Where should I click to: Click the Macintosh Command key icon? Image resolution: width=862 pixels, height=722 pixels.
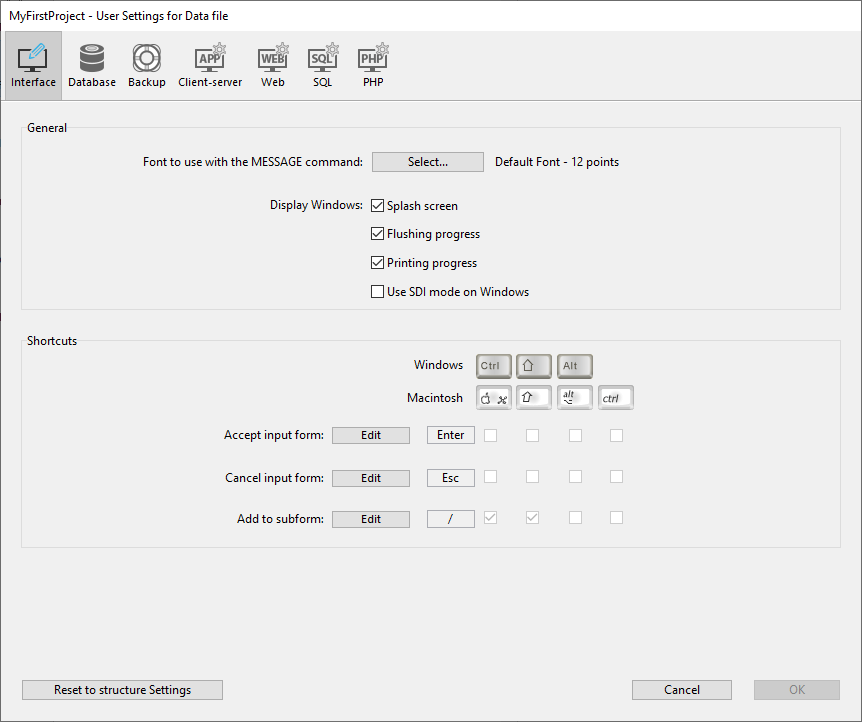[x=494, y=398]
